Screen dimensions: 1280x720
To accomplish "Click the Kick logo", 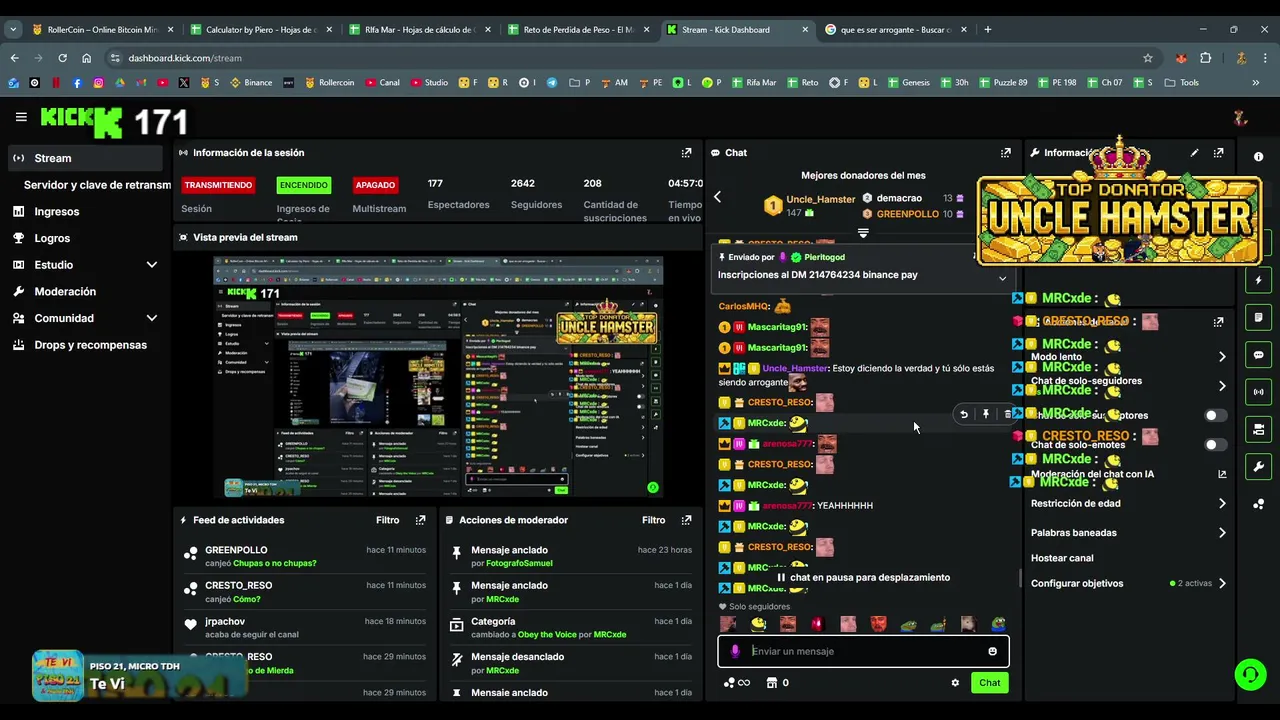I will pos(81,121).
